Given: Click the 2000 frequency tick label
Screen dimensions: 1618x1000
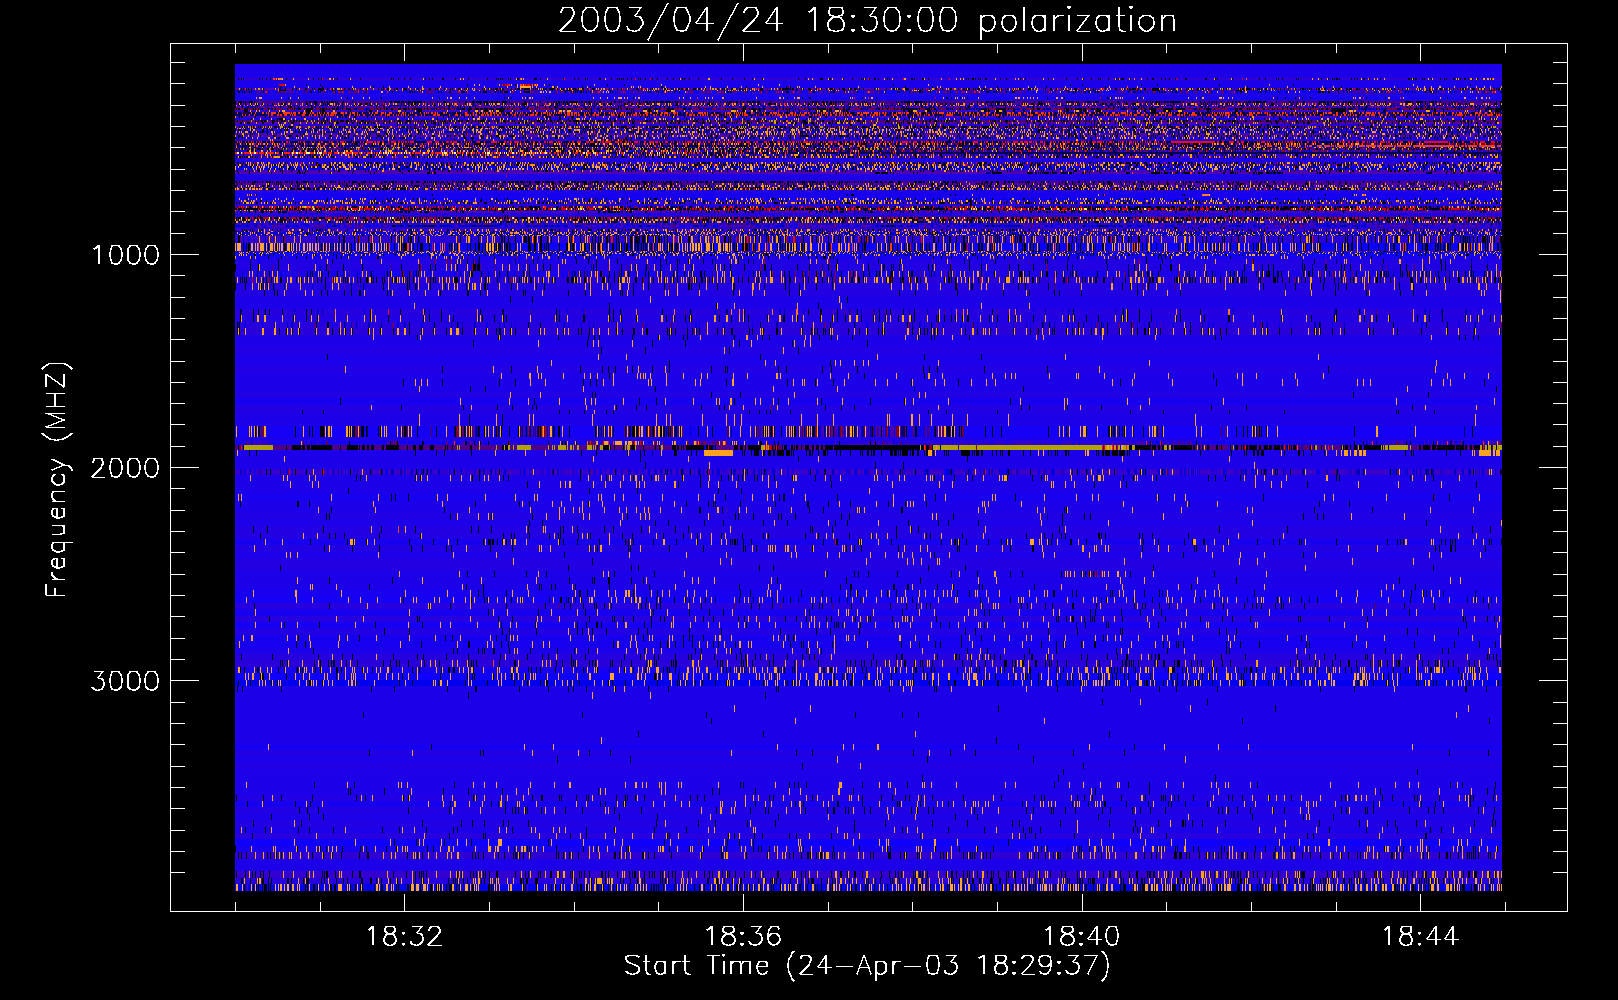Looking at the screenshot, I should point(125,468).
